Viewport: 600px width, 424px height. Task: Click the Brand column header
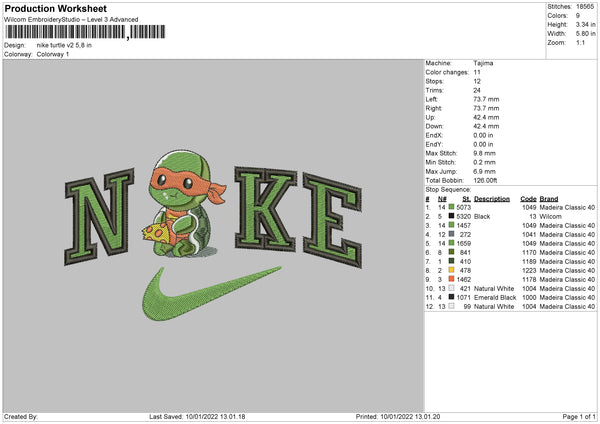click(549, 199)
